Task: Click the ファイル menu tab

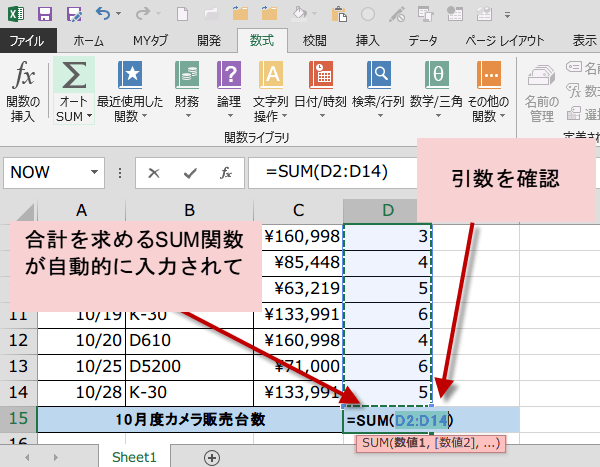Action: [26, 41]
